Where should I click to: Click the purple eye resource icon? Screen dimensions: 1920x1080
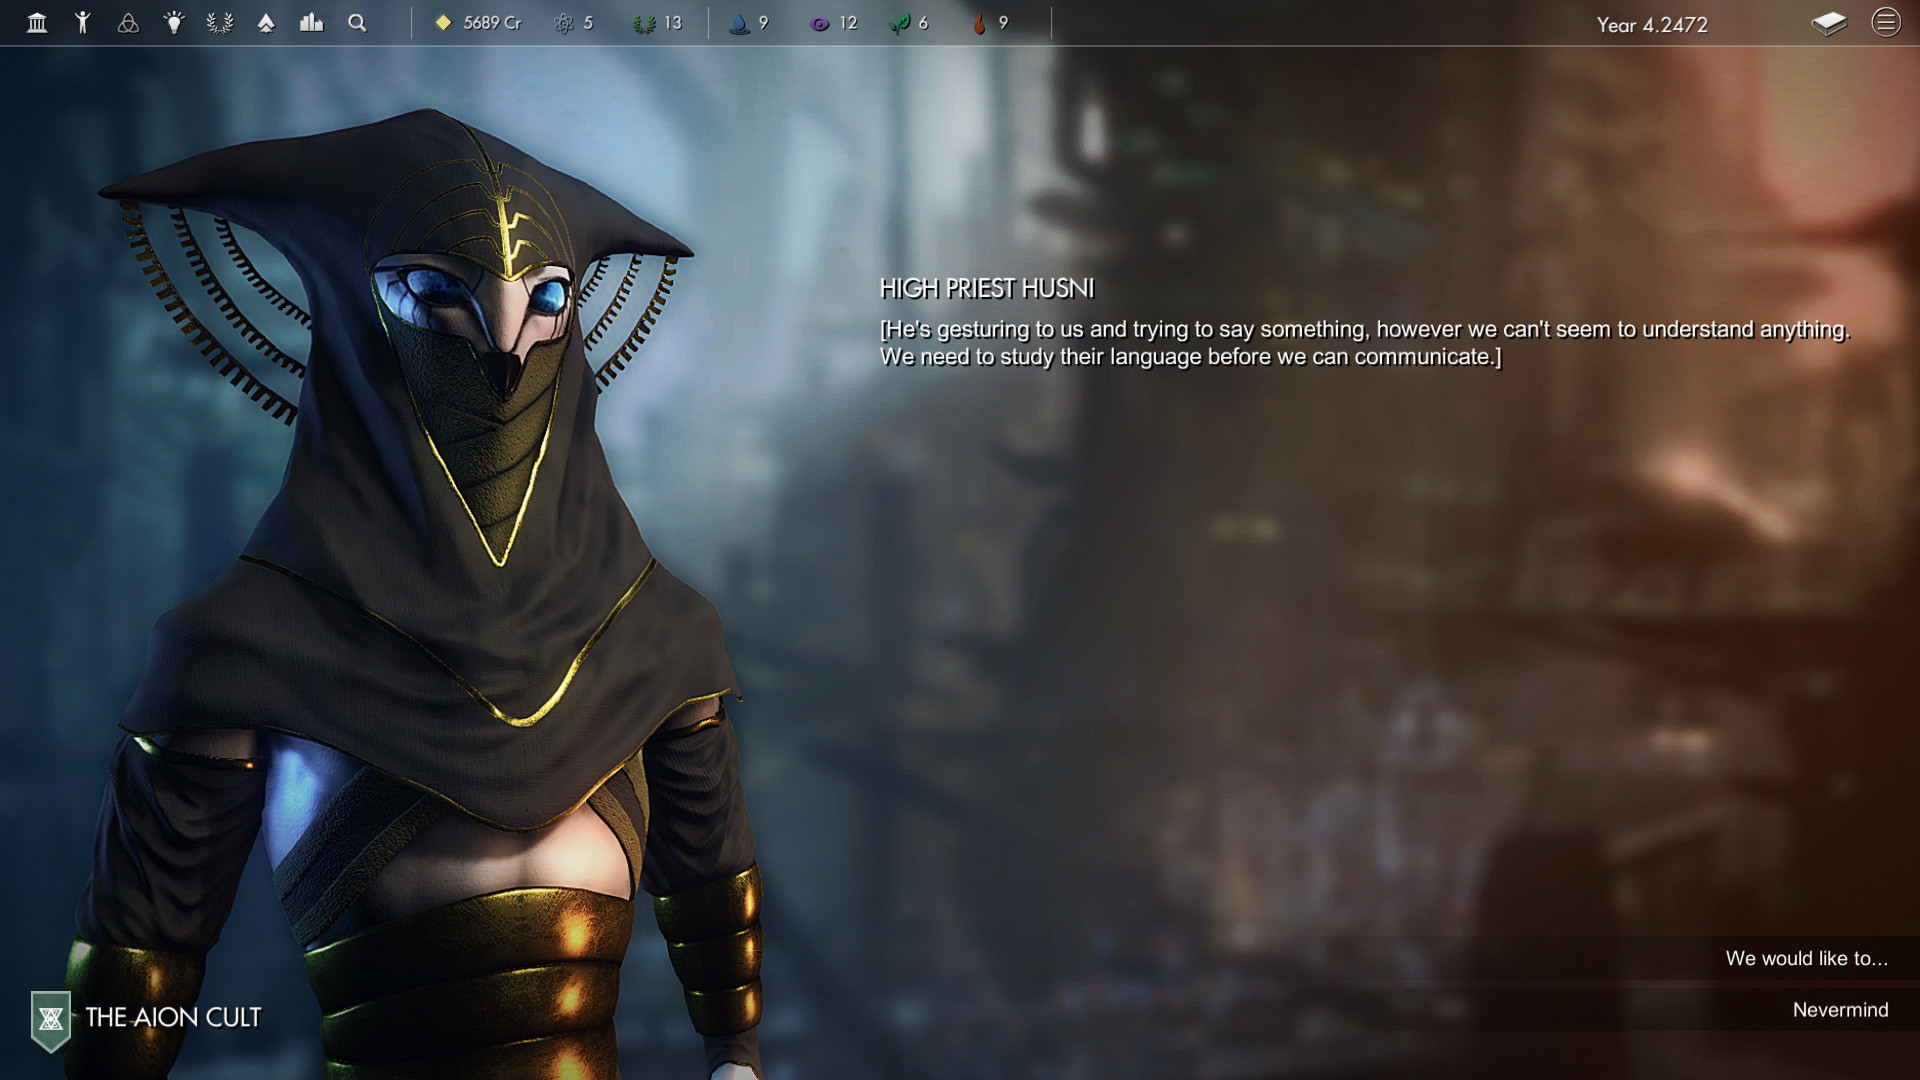pos(820,22)
